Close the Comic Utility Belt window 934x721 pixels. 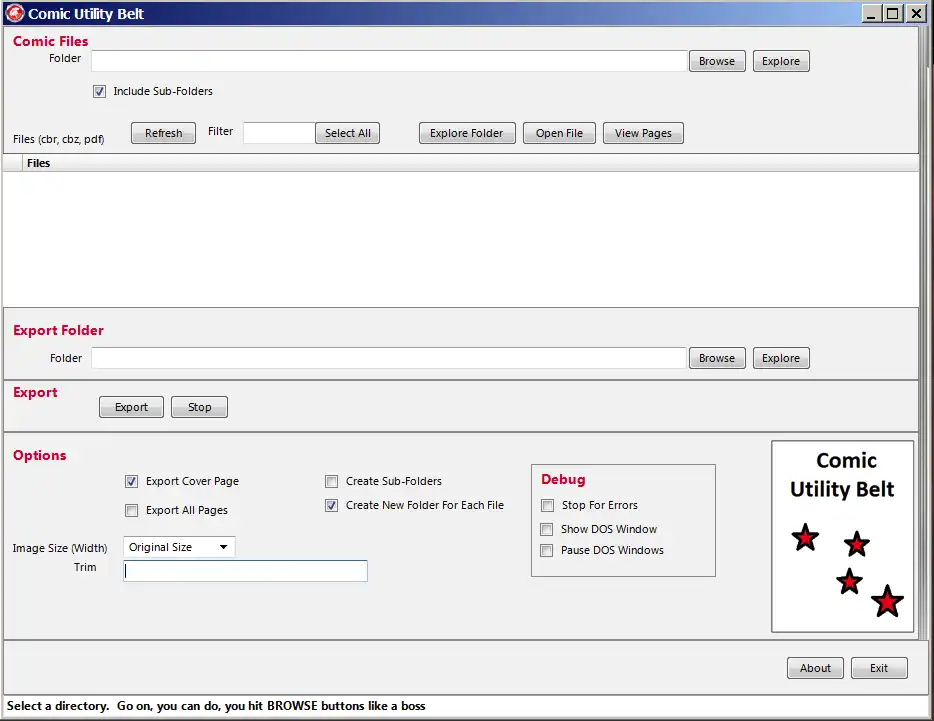pyautogui.click(x=916, y=13)
